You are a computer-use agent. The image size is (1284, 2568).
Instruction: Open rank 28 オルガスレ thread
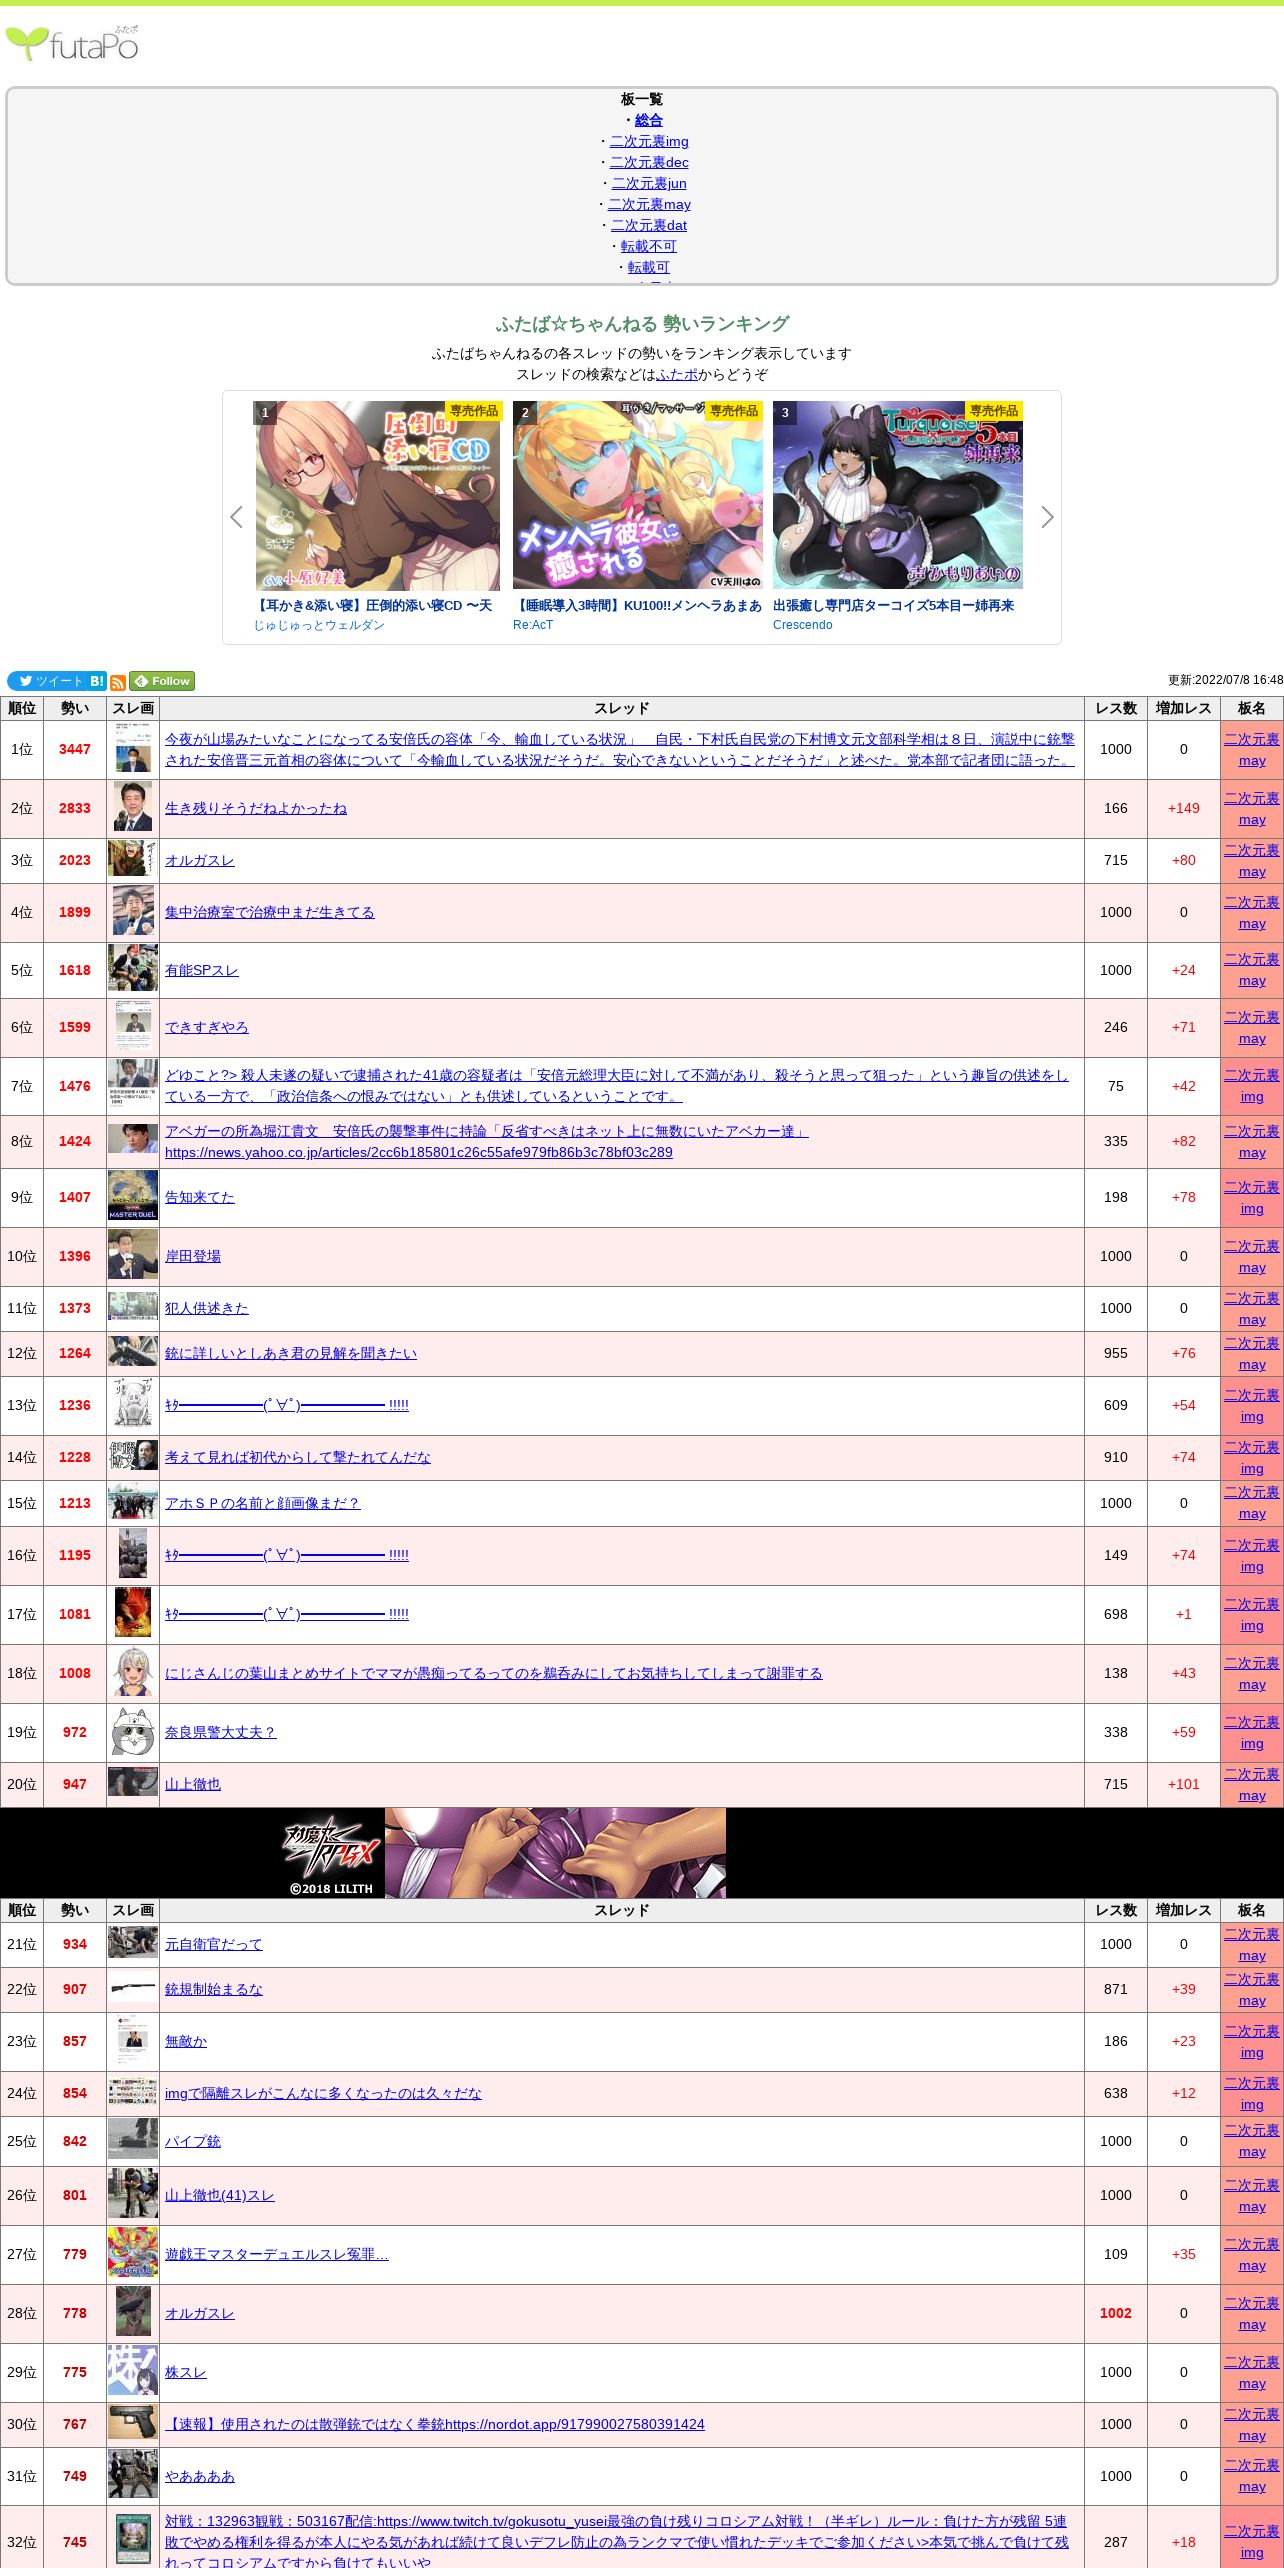200,2313
